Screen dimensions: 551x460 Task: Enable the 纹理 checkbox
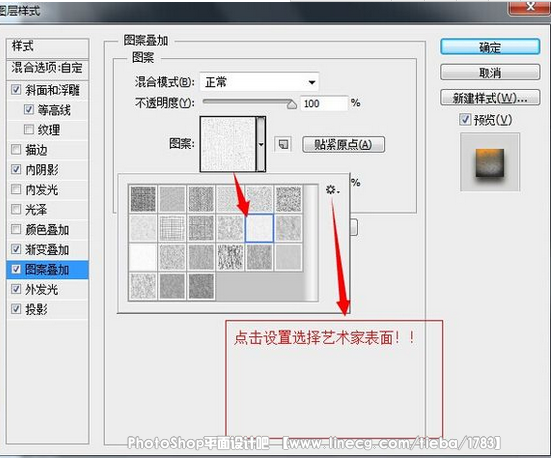(29, 129)
